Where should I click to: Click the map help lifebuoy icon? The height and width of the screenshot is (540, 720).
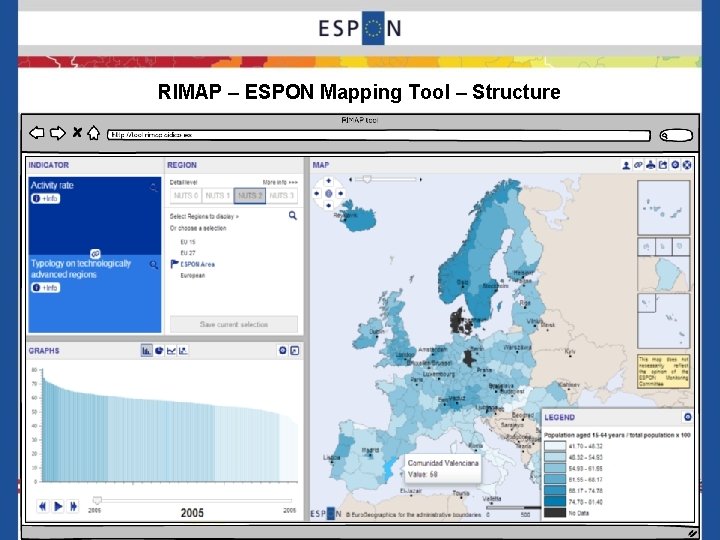point(687,165)
